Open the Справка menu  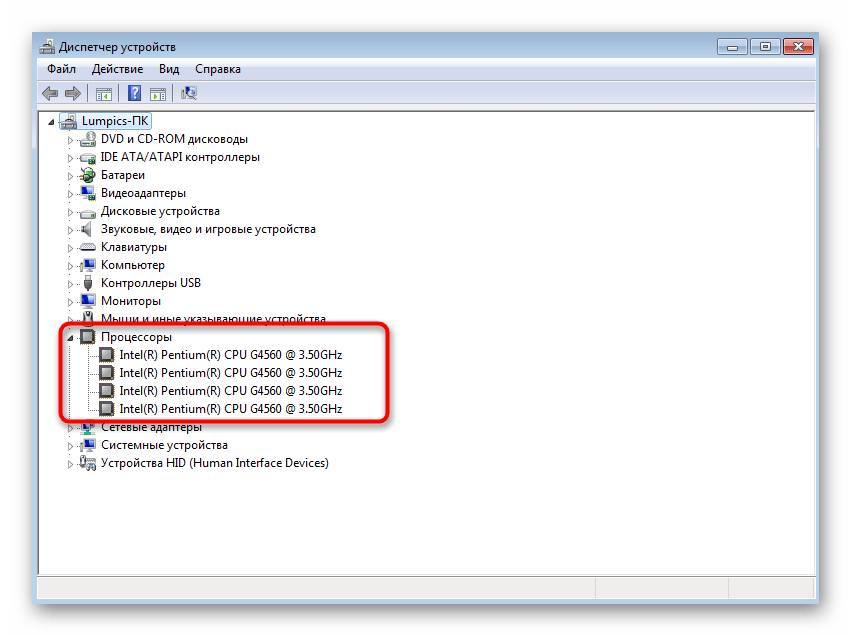(217, 69)
